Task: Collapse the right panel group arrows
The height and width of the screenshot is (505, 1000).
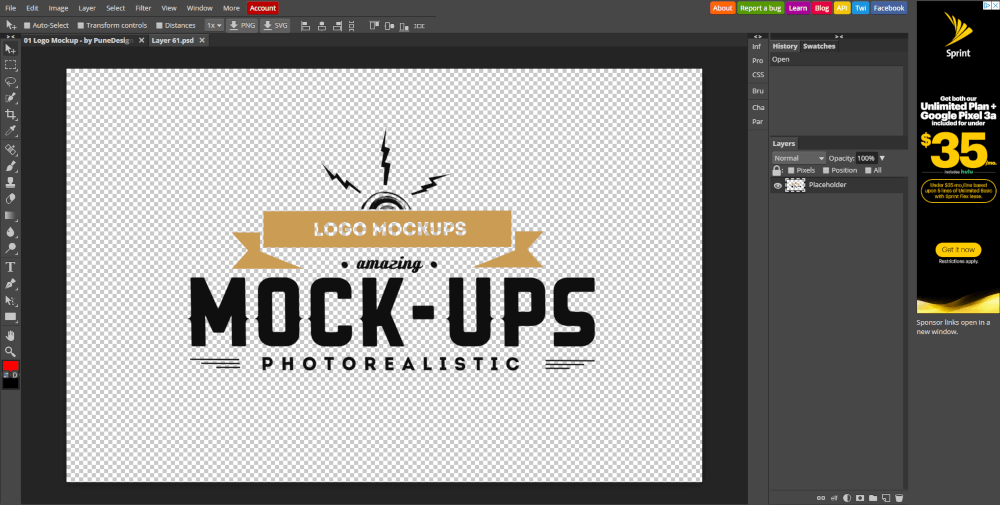Action: click(839, 36)
